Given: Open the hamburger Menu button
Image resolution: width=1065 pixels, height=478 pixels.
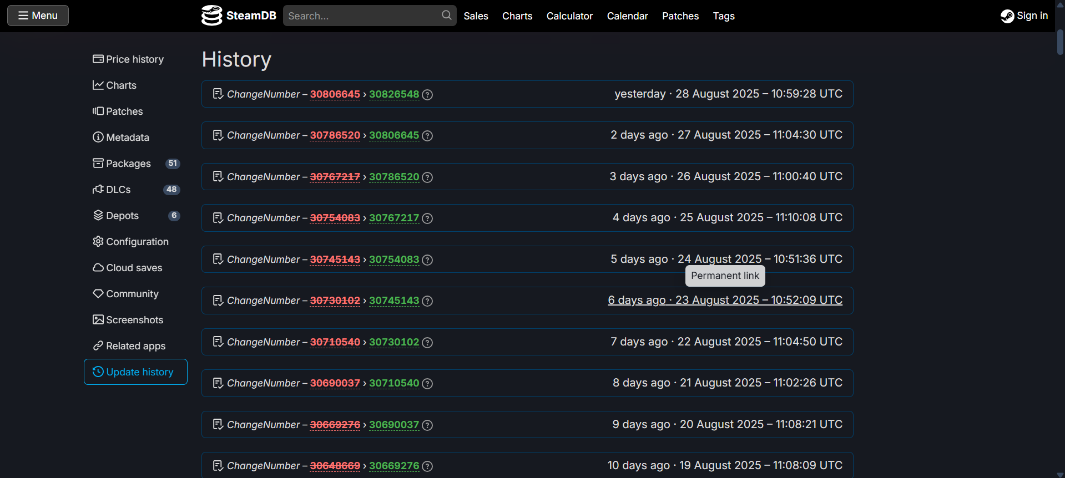Looking at the screenshot, I should (38, 16).
